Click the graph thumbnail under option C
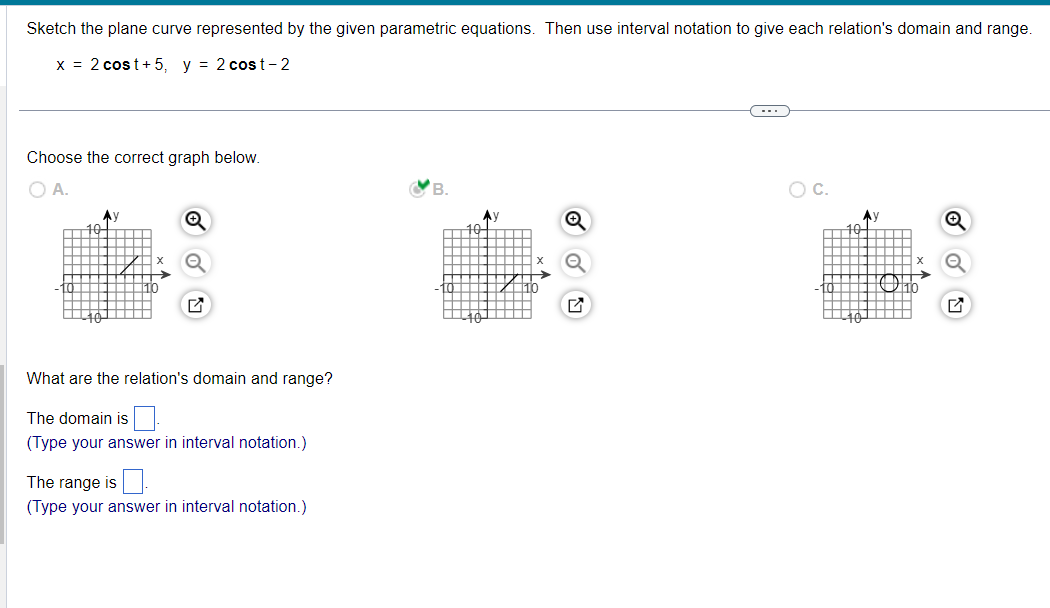Viewport: 1050px width, 608px height. [865, 272]
